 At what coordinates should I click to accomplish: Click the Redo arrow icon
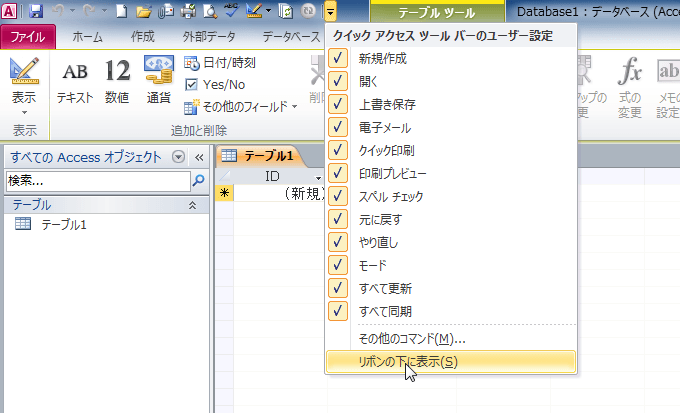coord(89,11)
